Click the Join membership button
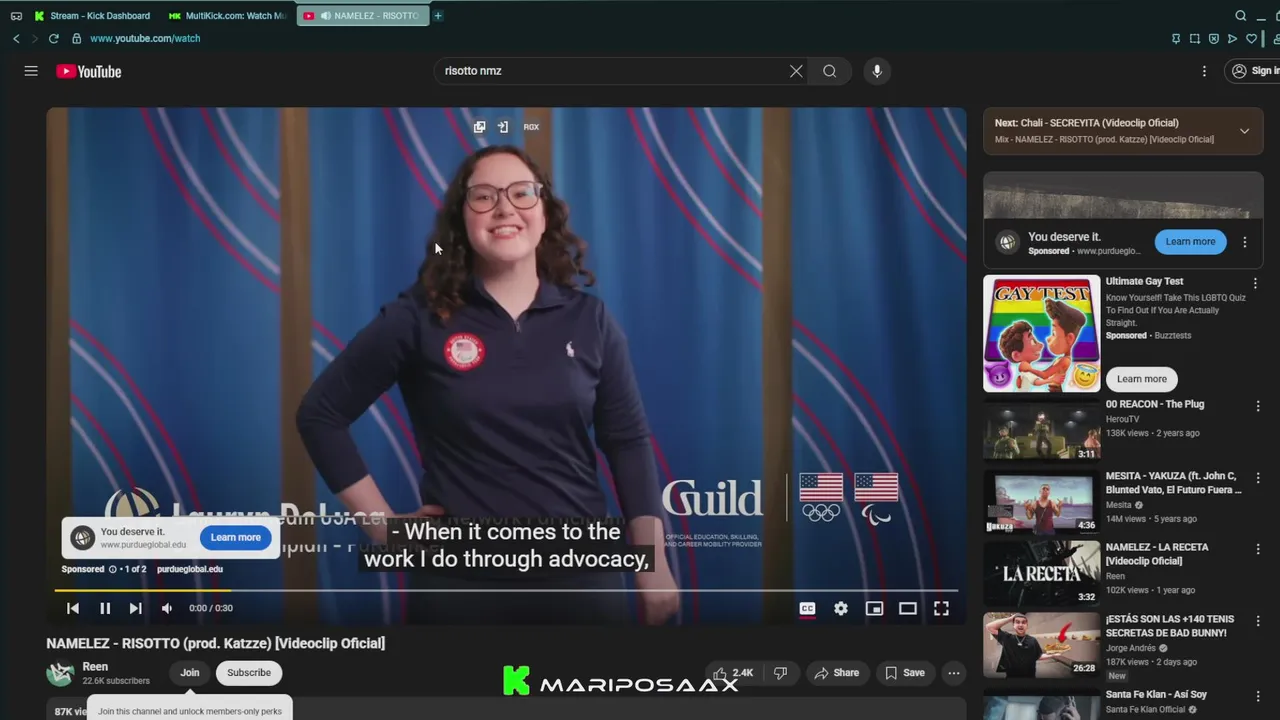1280x720 pixels. (x=190, y=673)
